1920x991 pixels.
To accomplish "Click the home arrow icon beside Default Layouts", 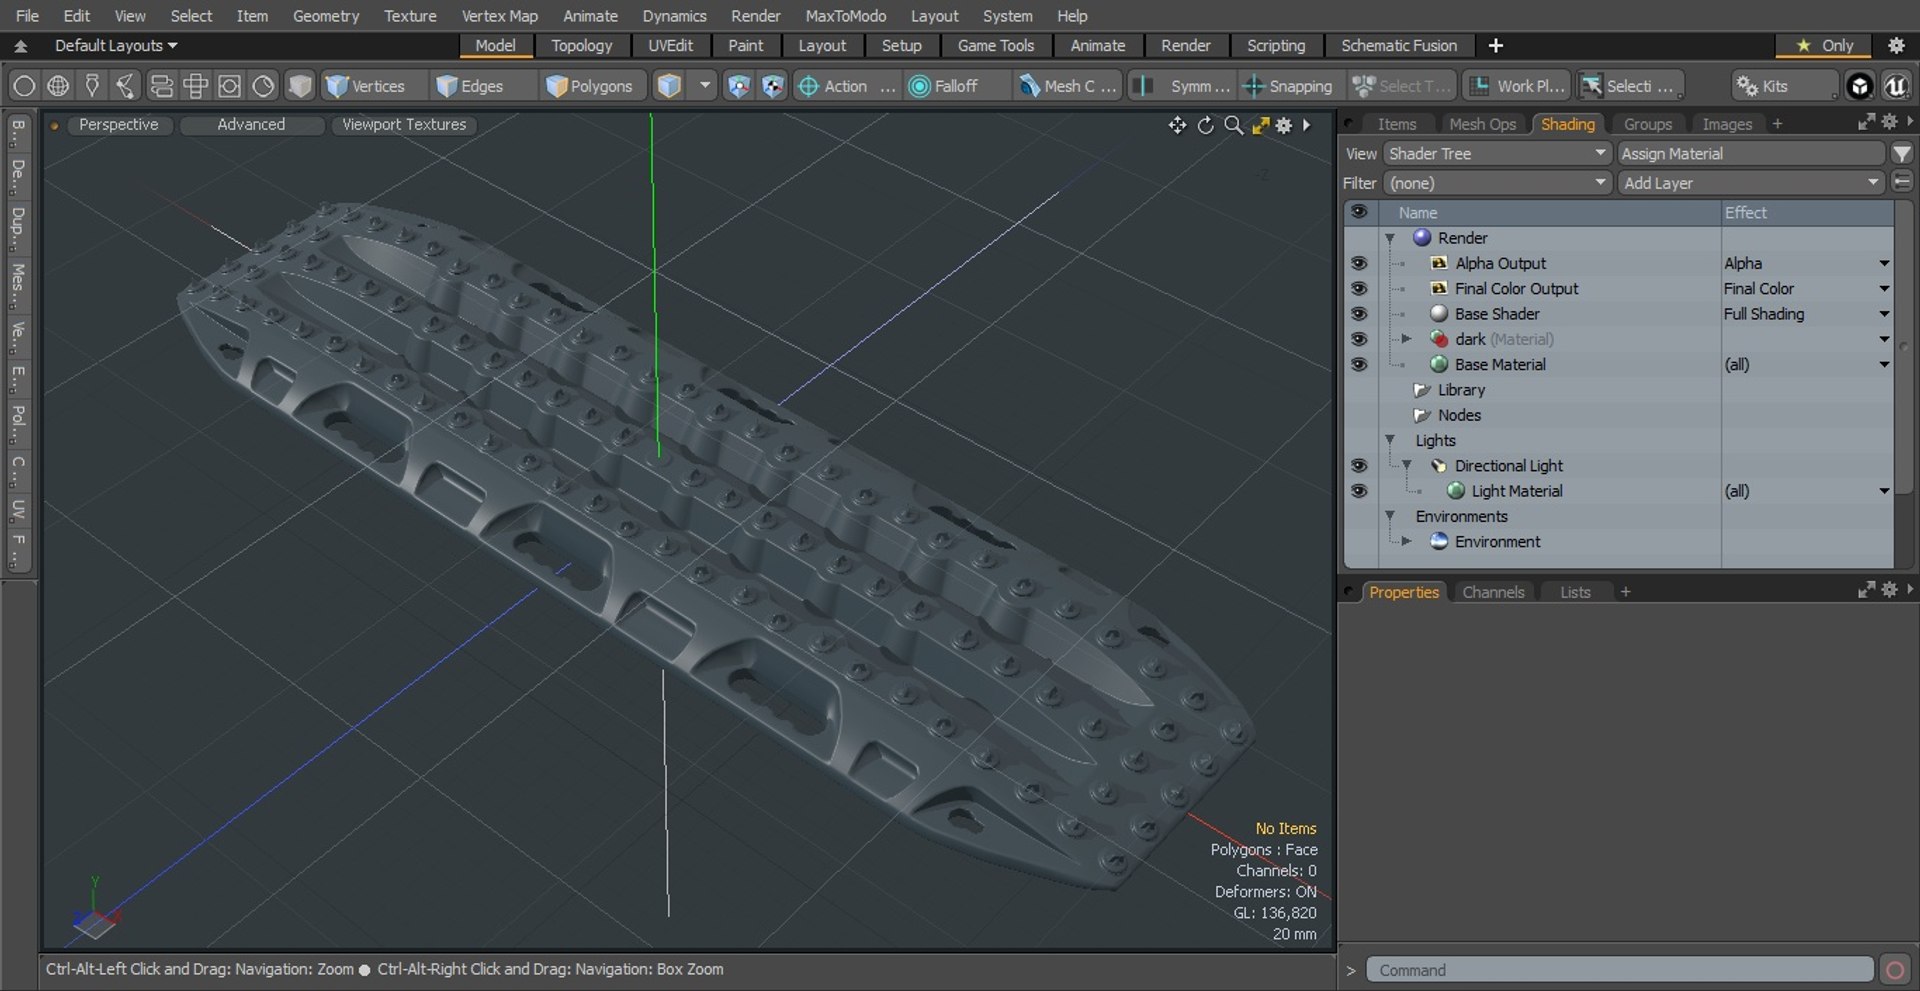I will coord(20,46).
